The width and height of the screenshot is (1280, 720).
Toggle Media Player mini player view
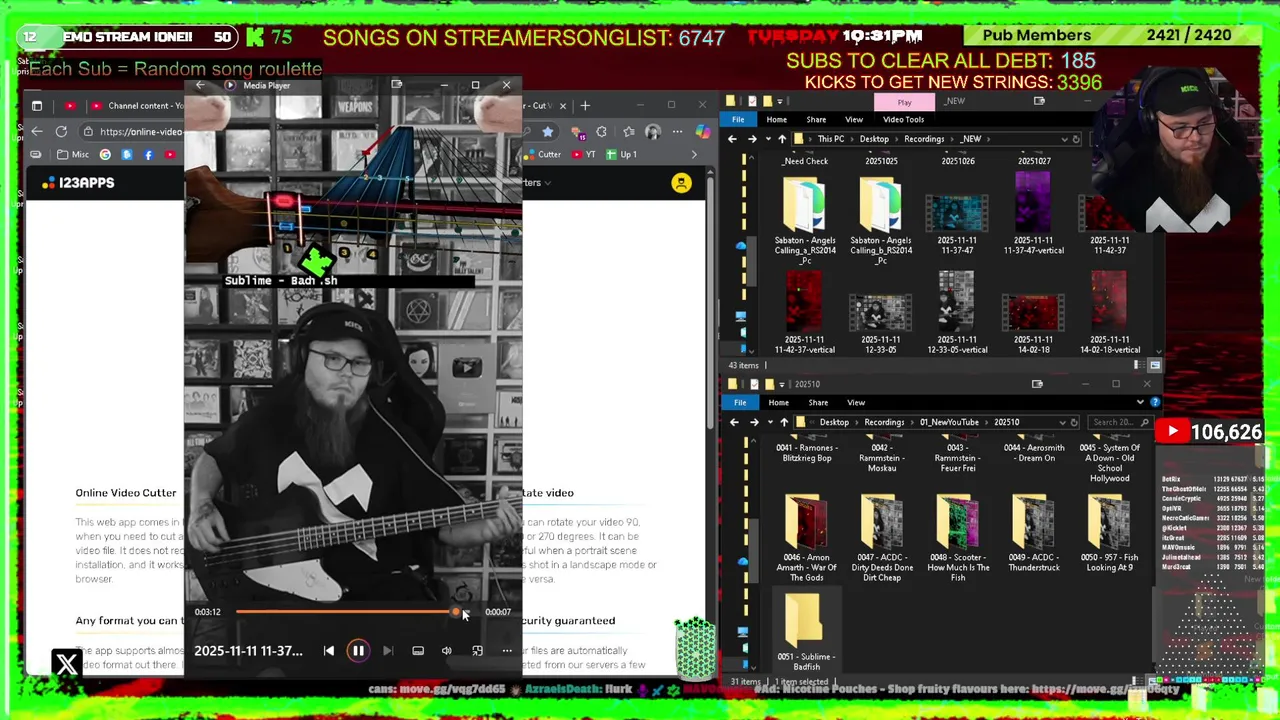coord(477,651)
